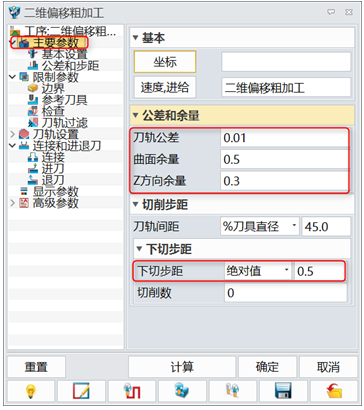Select 刀轨过滤 in the tree
364x410 pixels.
point(64,122)
